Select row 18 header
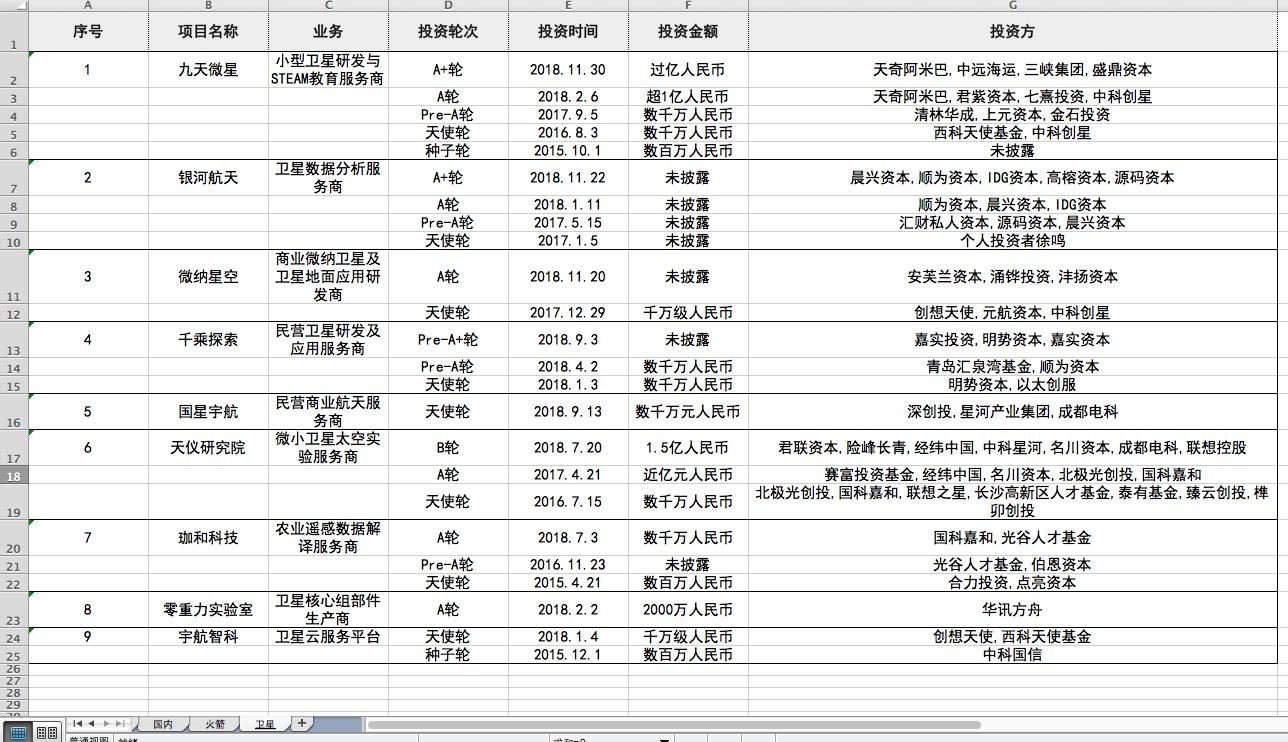1288x742 pixels. pyautogui.click(x=14, y=475)
